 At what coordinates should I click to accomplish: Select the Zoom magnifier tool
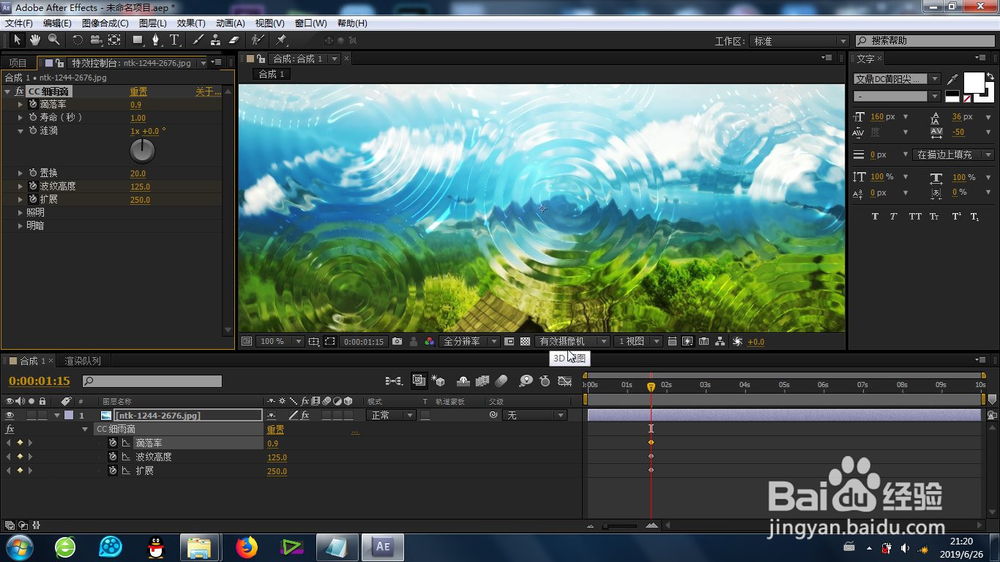54,40
